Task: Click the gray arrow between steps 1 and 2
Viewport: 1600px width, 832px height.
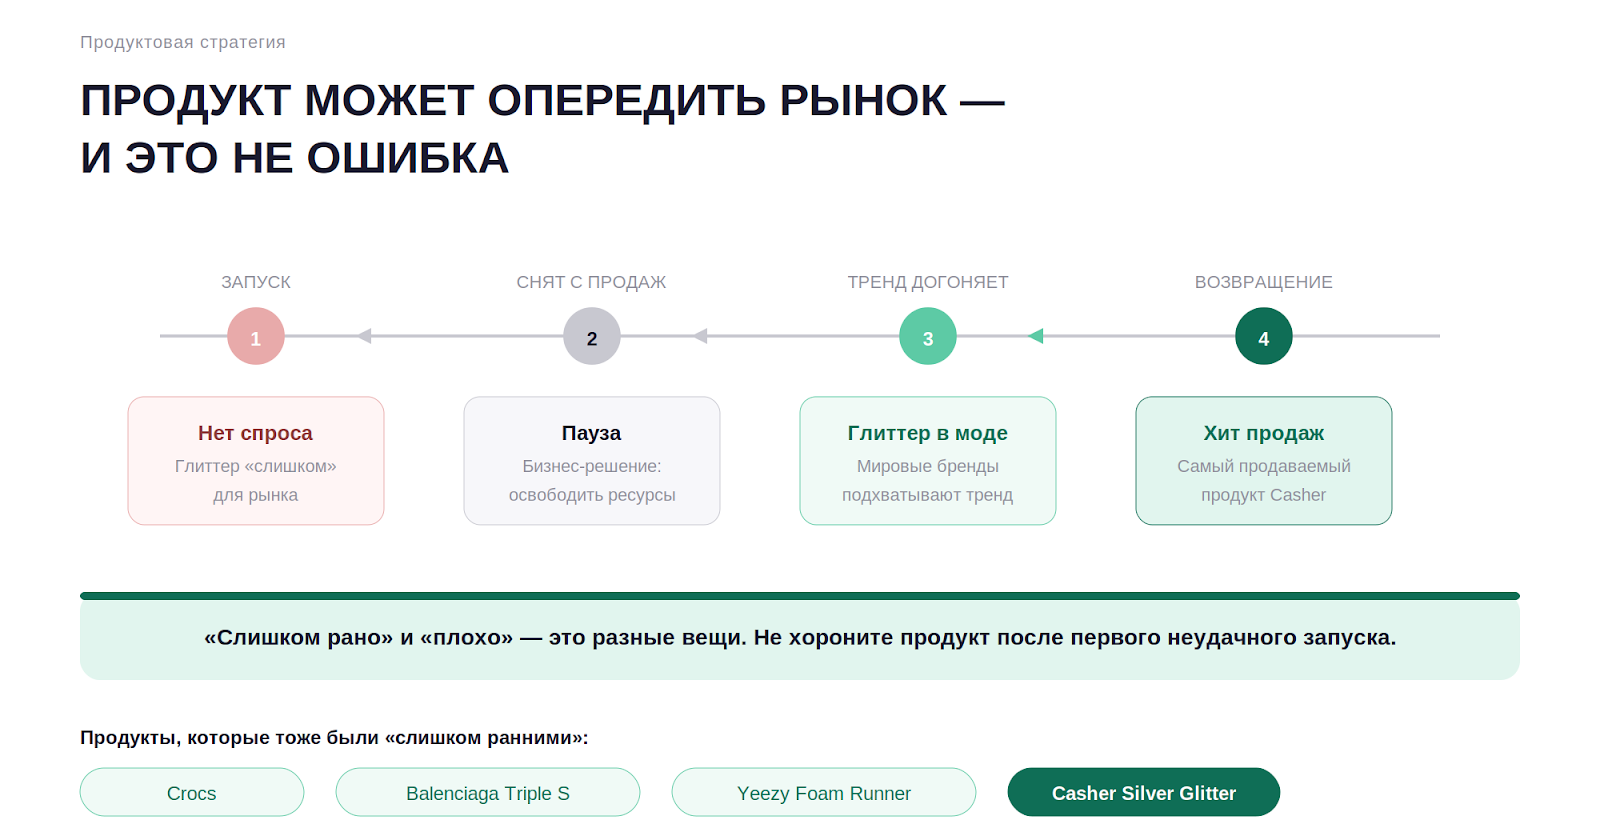Action: [364, 336]
